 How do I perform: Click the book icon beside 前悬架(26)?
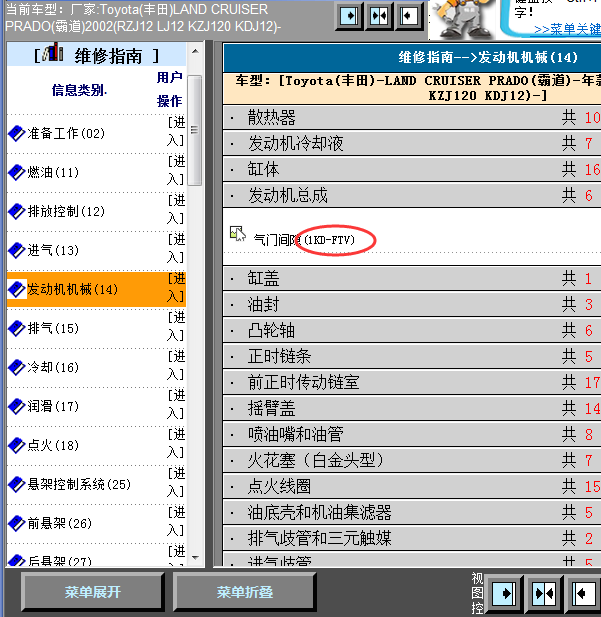(17, 523)
